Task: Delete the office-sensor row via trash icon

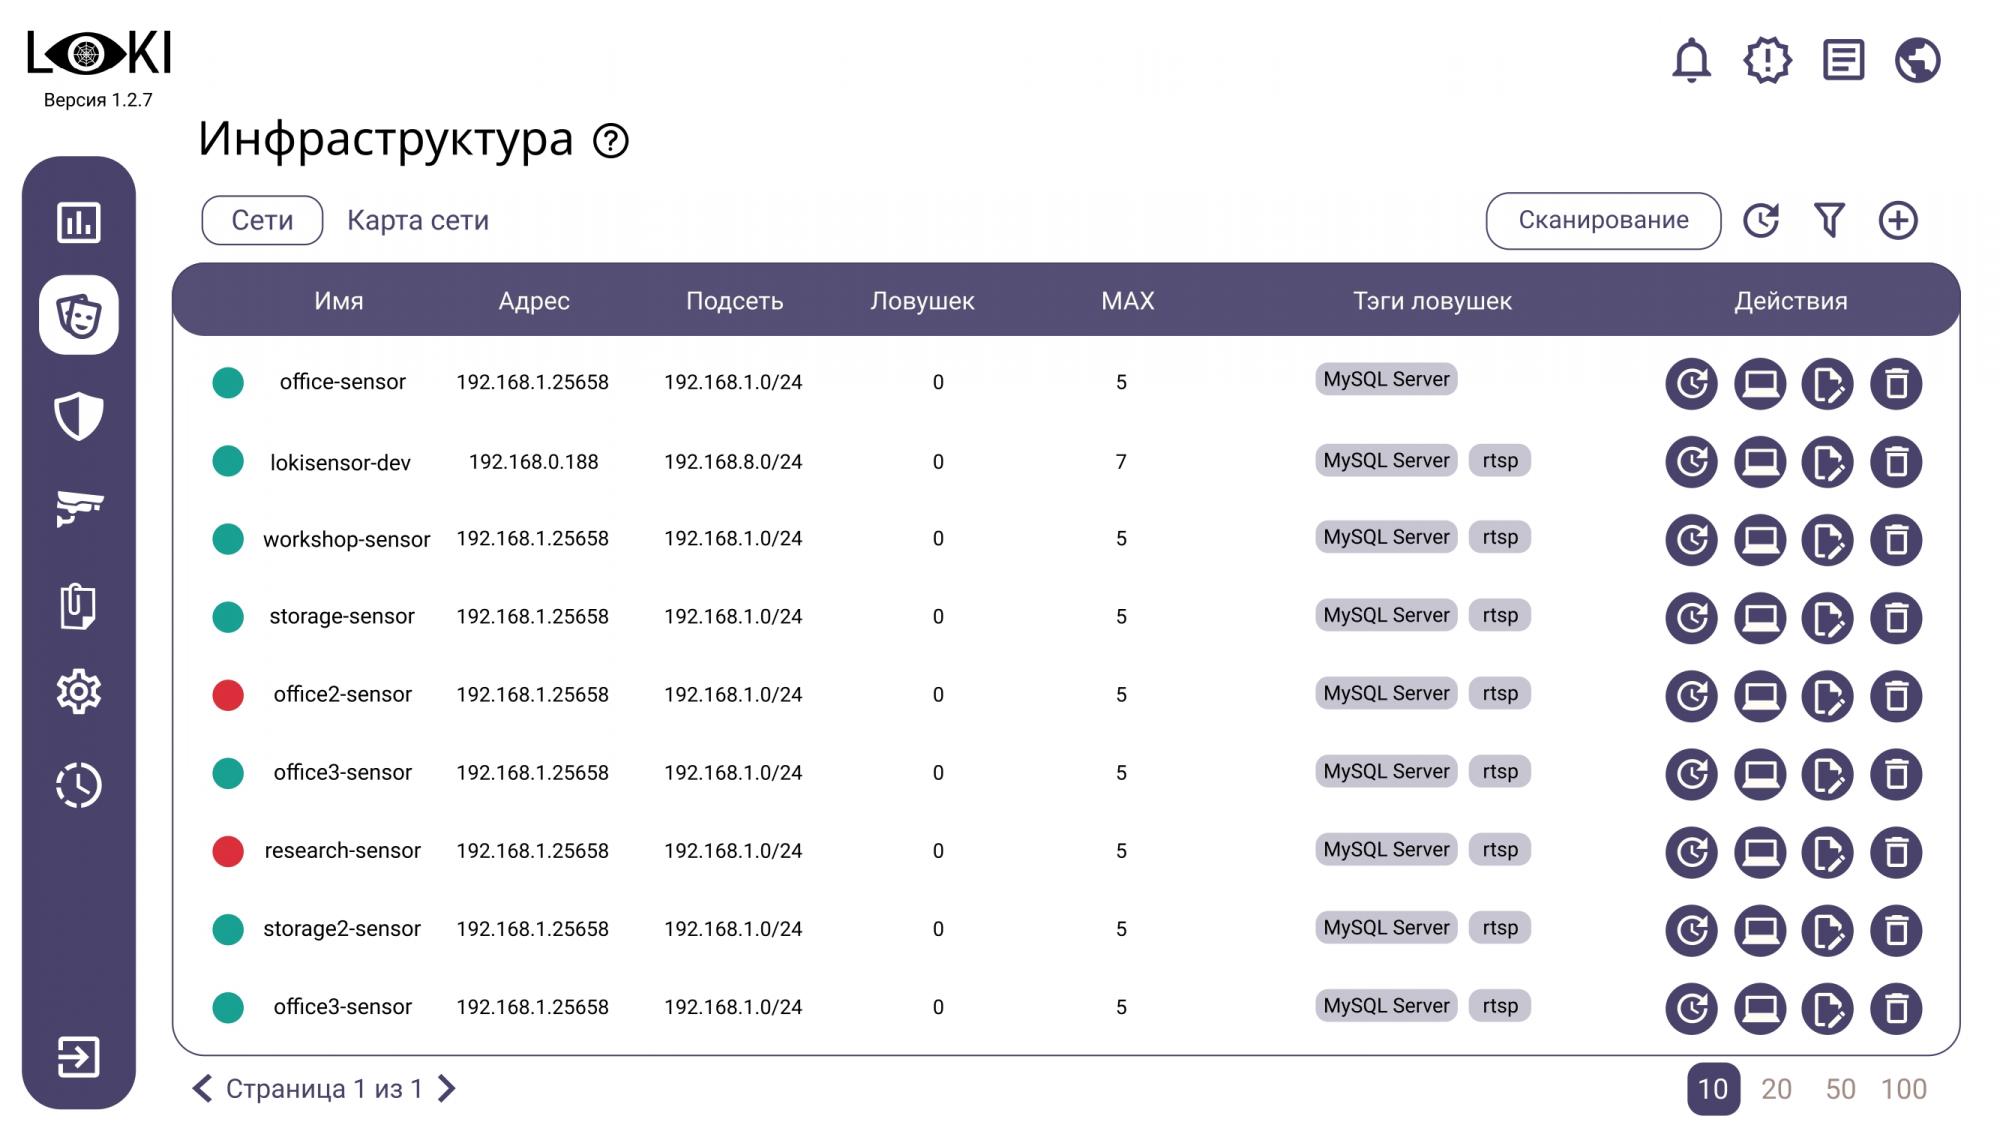Action: (1896, 384)
